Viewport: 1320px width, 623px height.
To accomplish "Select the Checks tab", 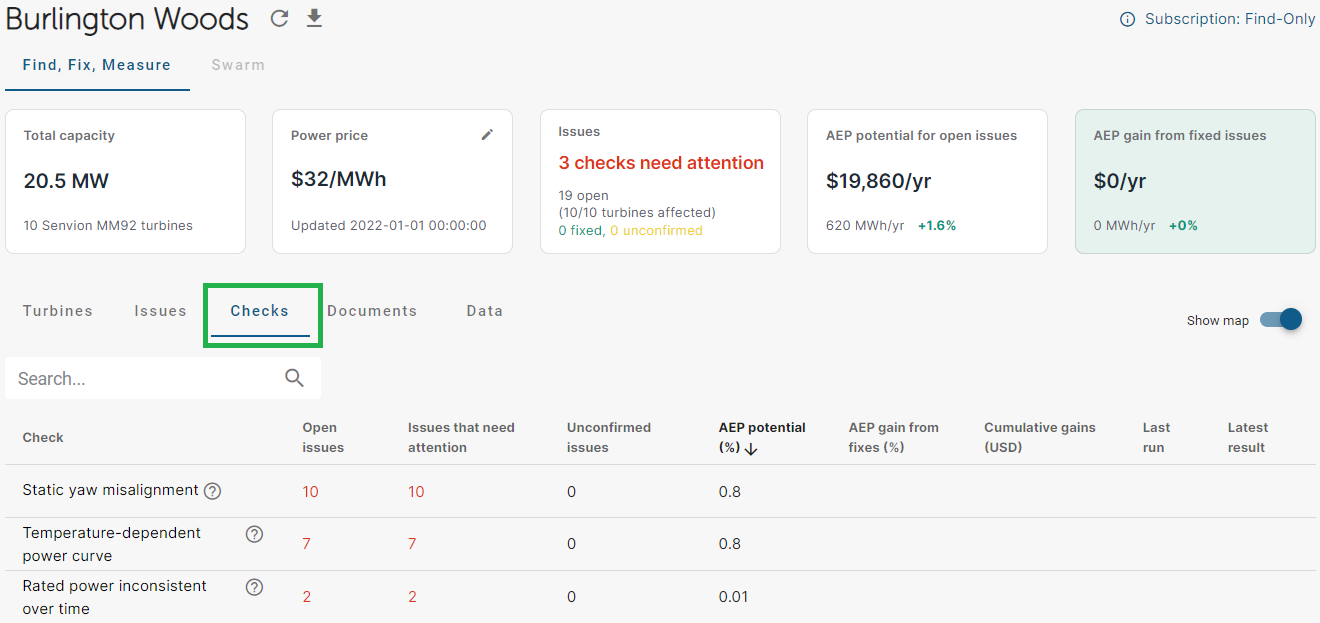I will [260, 311].
